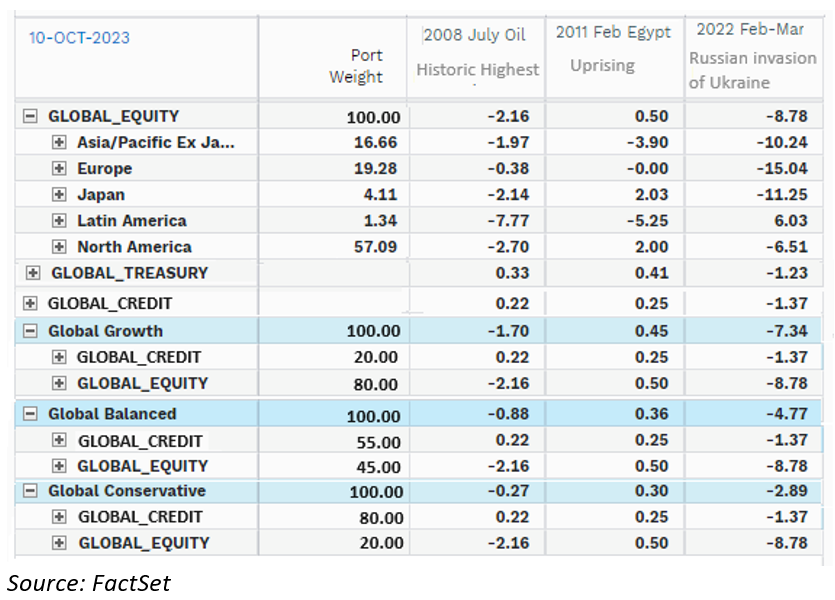This screenshot has height=600, width=835.
Task: Expand the Europe row using its plus icon
Action: tap(58, 168)
